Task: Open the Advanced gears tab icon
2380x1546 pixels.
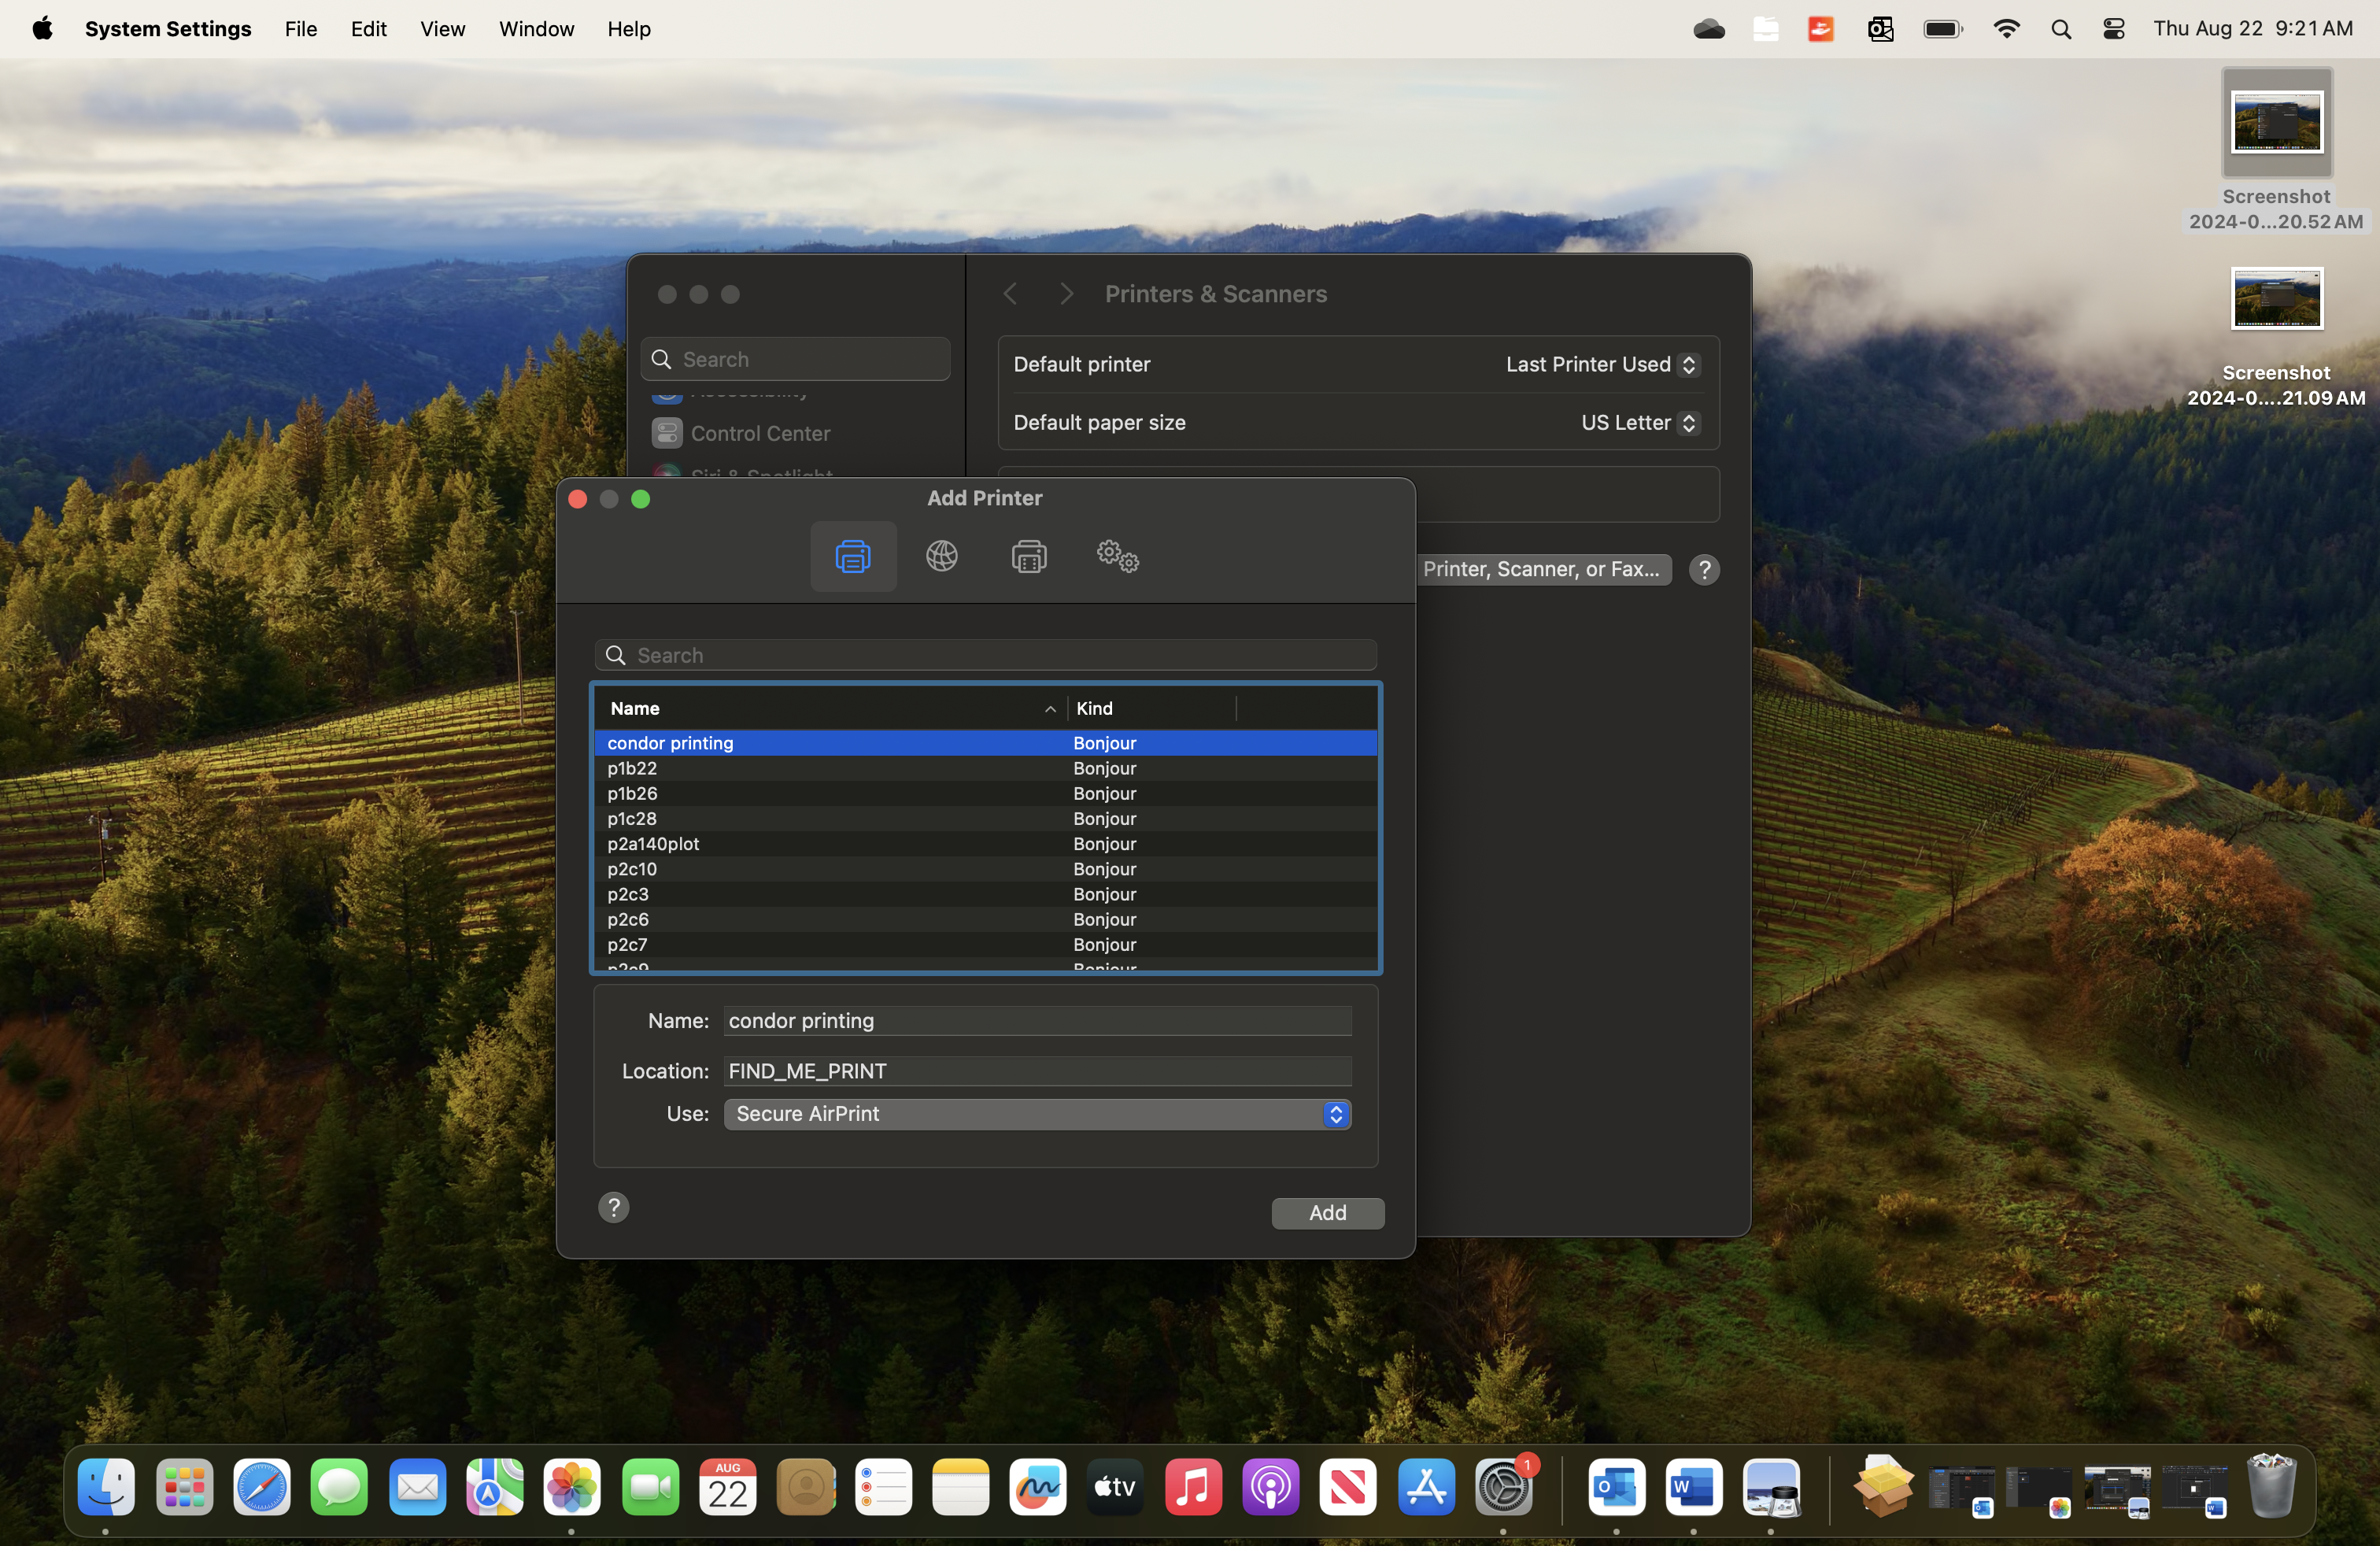Action: 1118,556
